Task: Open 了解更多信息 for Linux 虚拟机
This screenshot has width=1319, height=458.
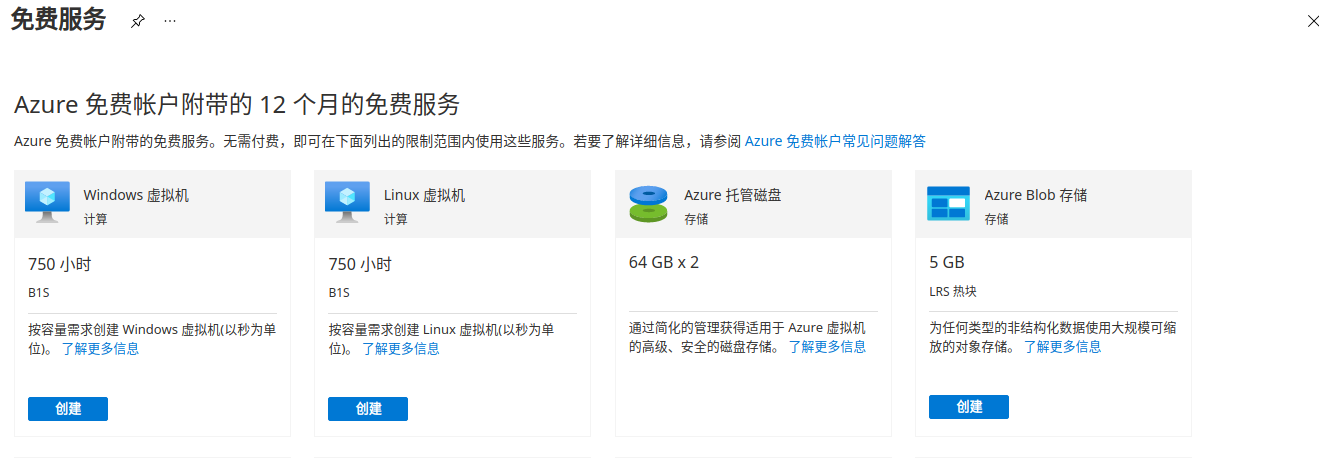Action: pyautogui.click(x=400, y=349)
